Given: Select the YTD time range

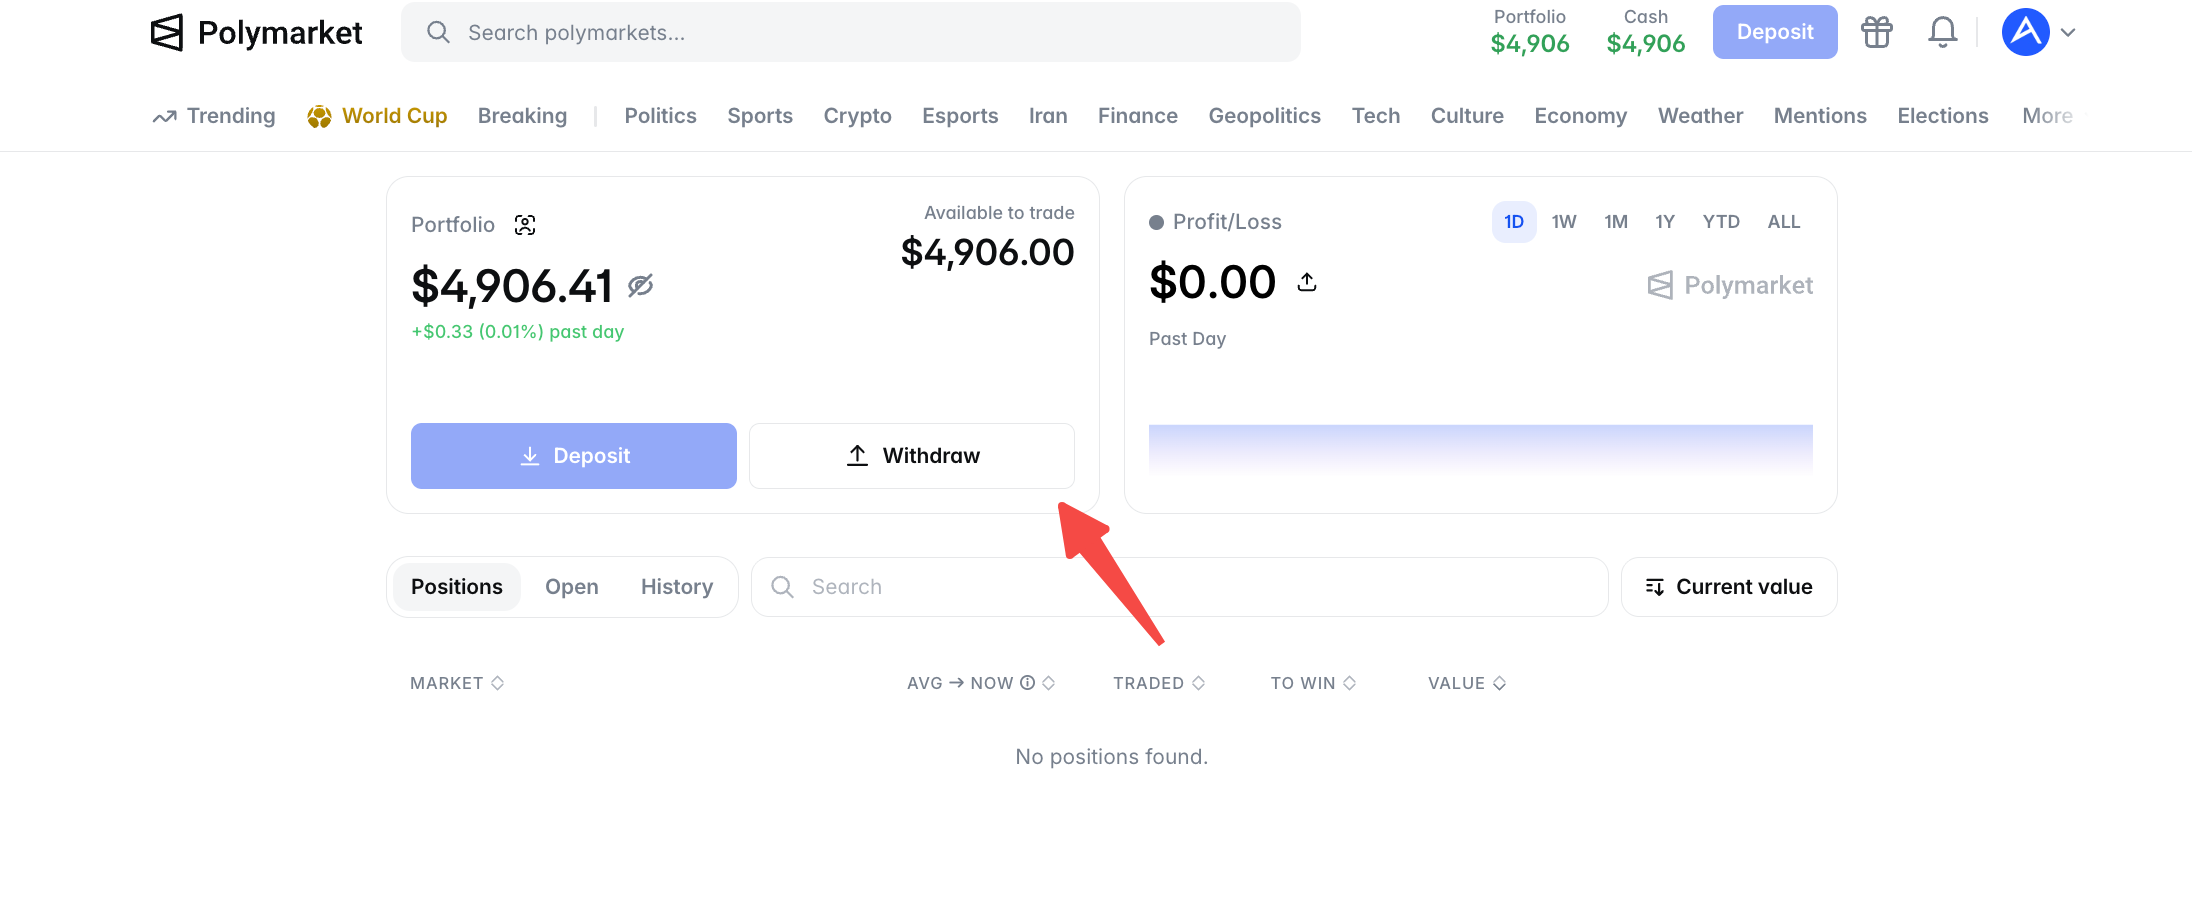Looking at the screenshot, I should pyautogui.click(x=1721, y=222).
